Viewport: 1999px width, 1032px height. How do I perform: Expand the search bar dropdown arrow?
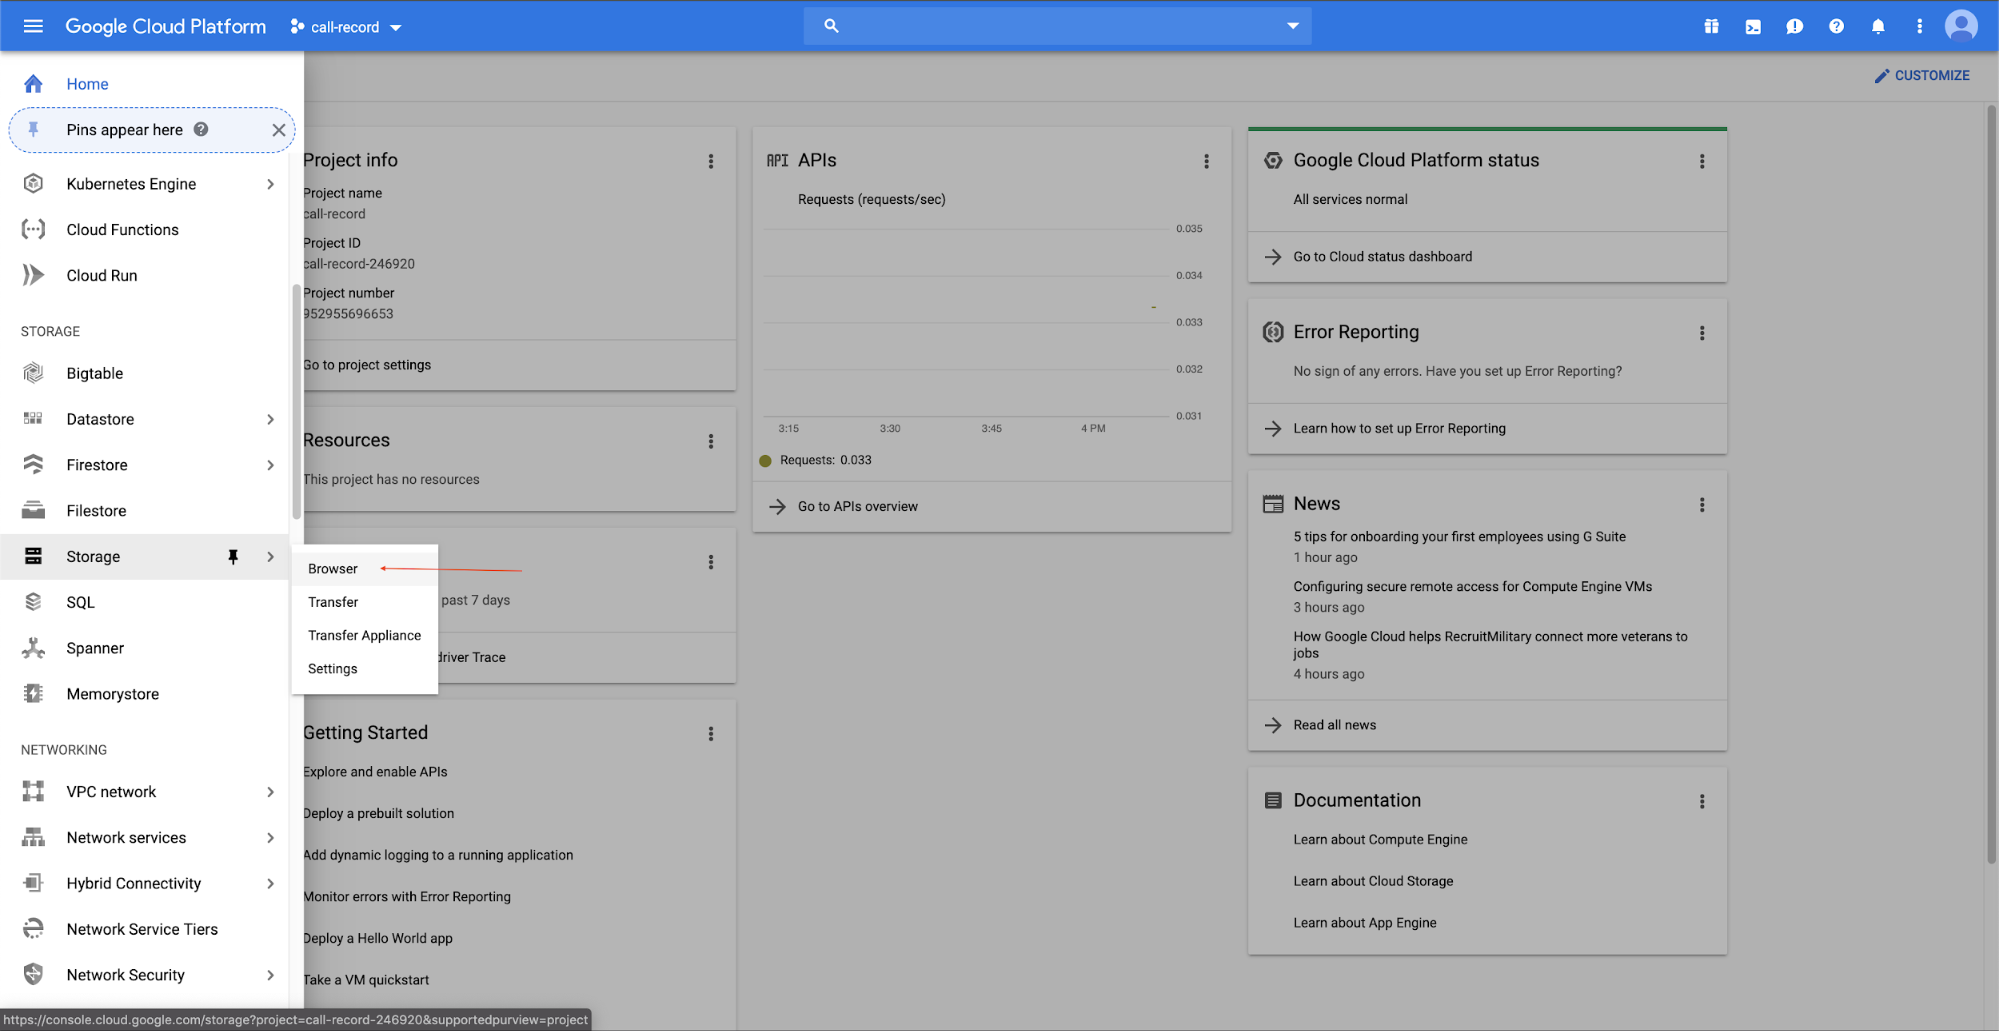coord(1292,26)
